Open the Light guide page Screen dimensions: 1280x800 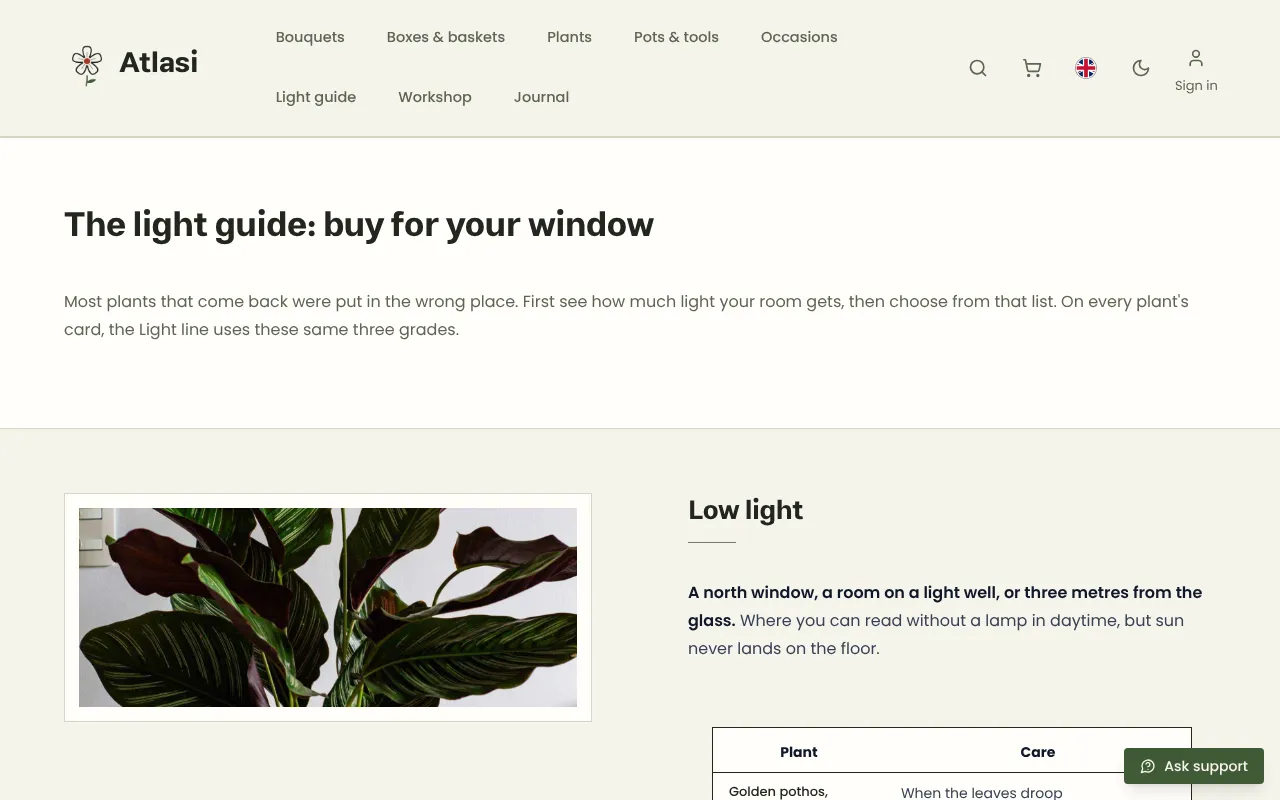click(316, 97)
